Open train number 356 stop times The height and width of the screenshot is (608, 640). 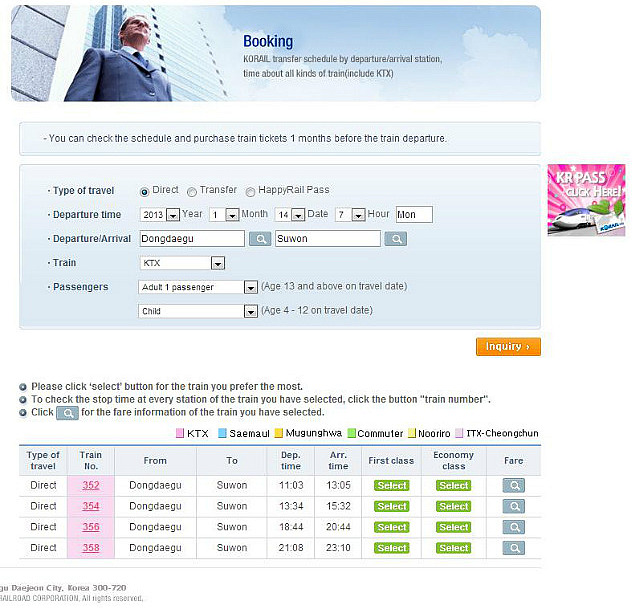(x=91, y=527)
